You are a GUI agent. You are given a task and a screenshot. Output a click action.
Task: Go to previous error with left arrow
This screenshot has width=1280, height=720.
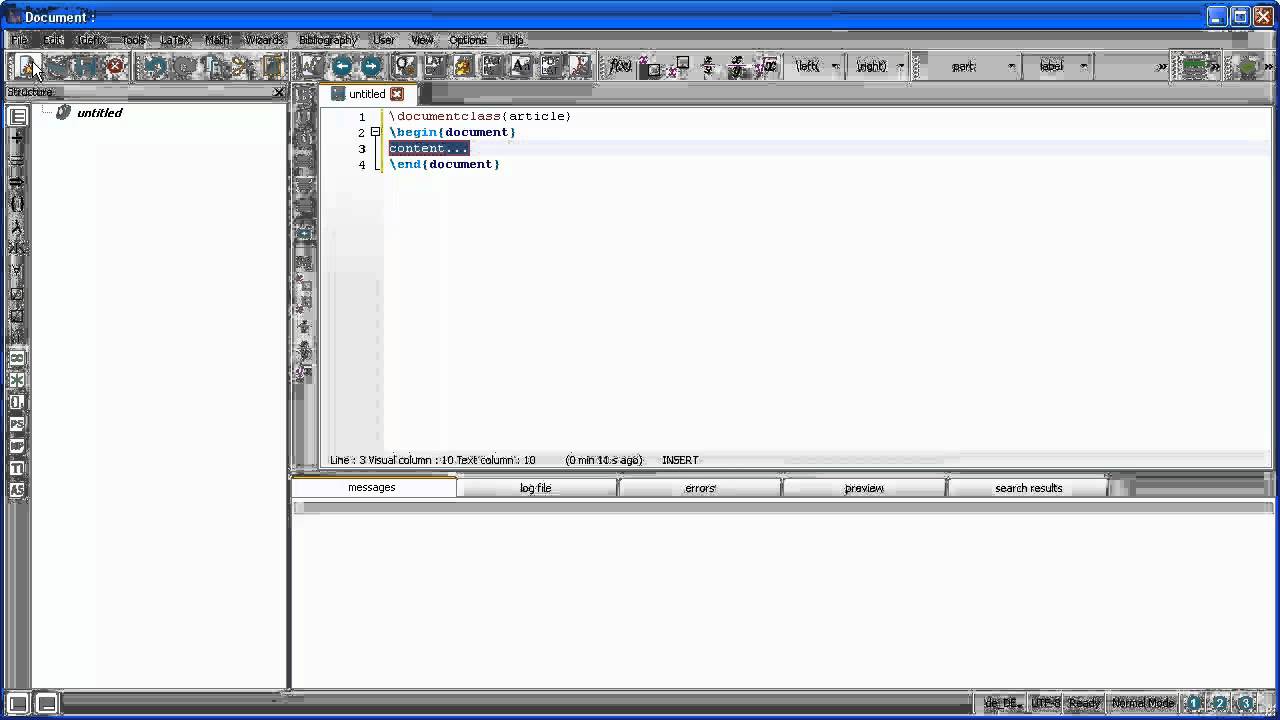click(342, 66)
